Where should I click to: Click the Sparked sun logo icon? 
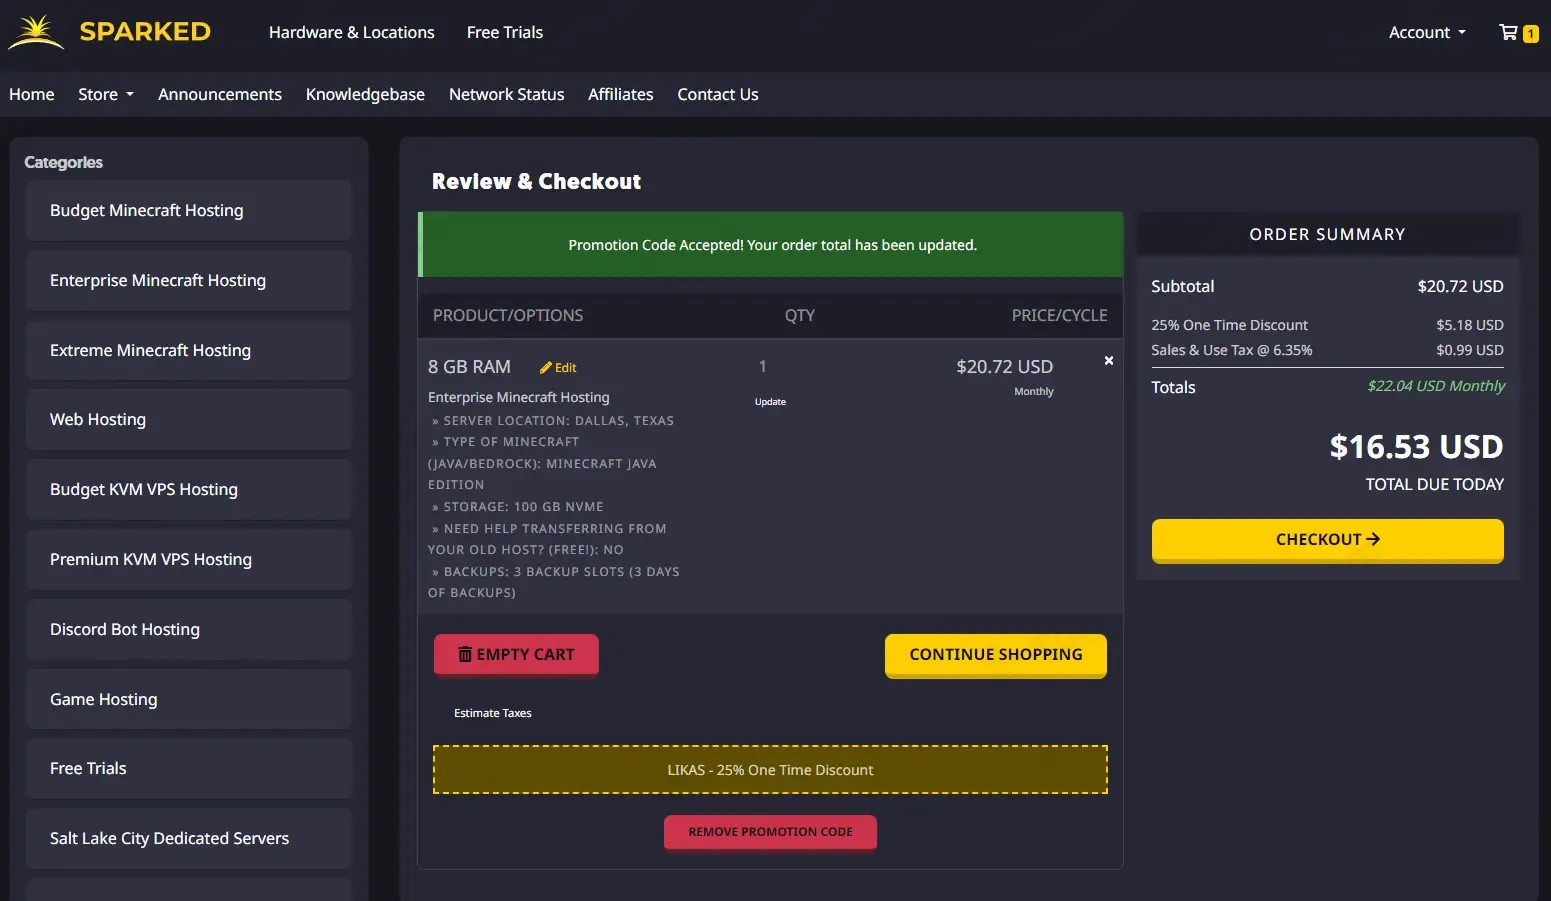36,32
